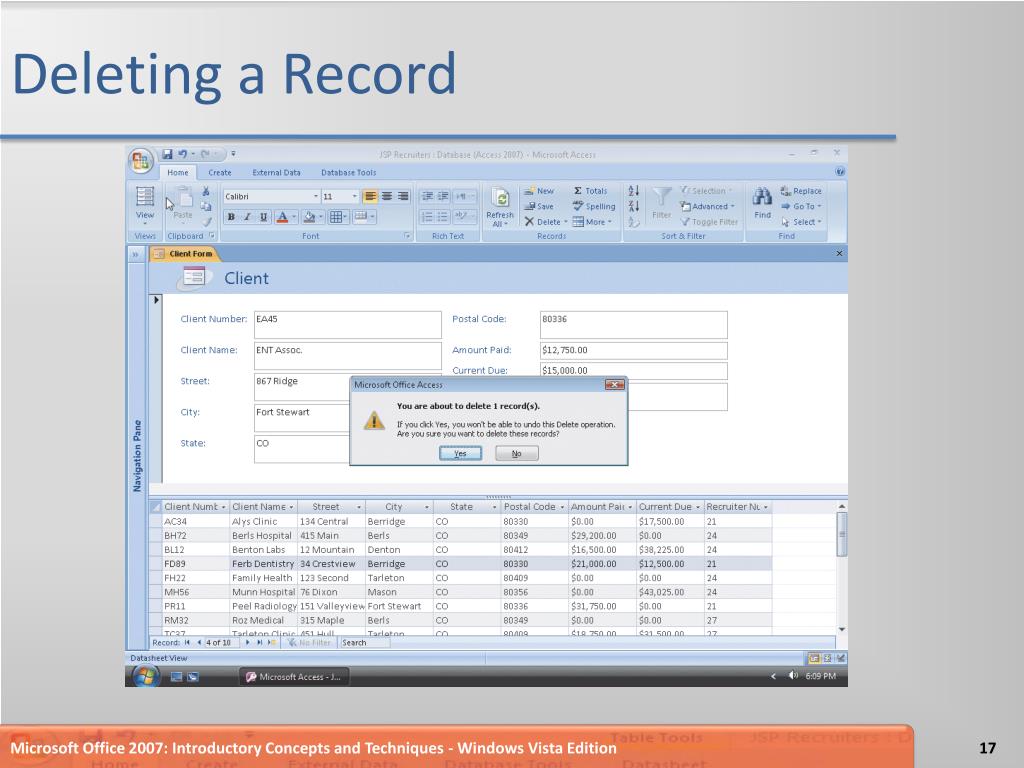
Task: Click New record in Records group
Action: click(x=539, y=191)
